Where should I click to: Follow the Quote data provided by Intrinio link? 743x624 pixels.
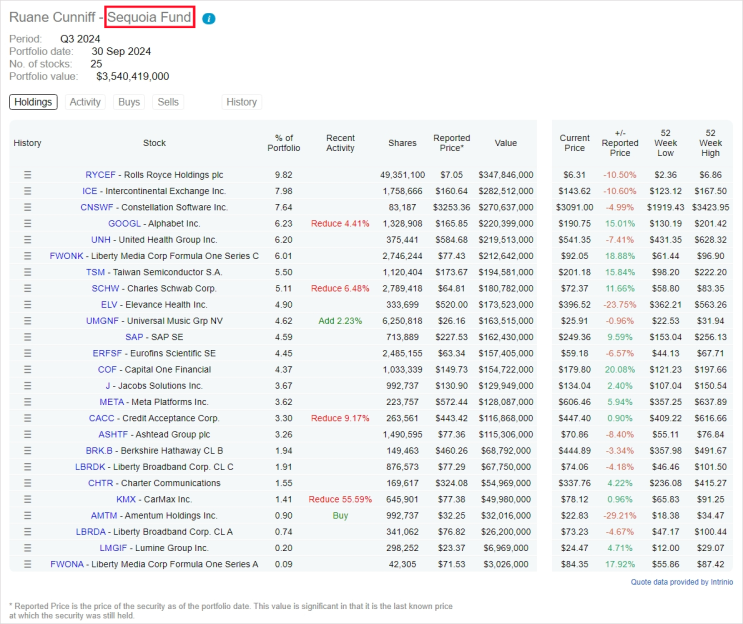pyautogui.click(x=681, y=582)
